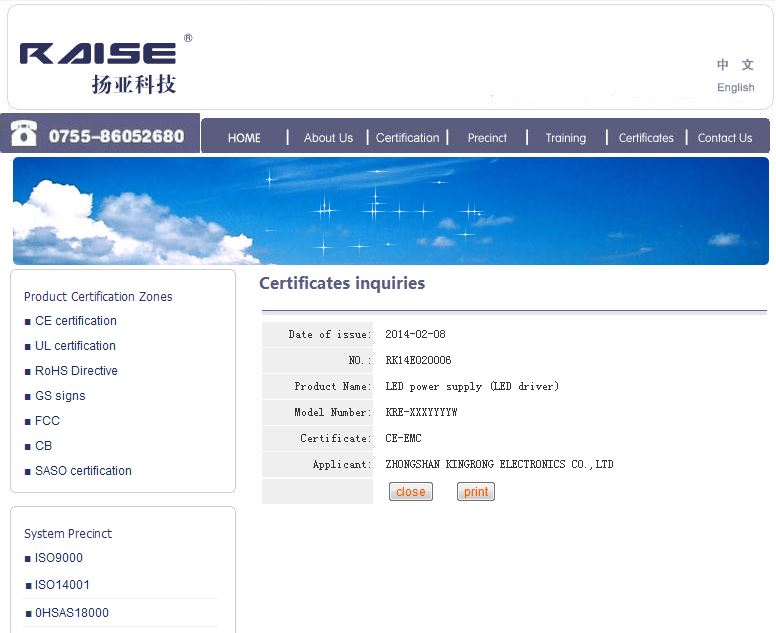Image resolution: width=776 pixels, height=633 pixels.
Task: Switch the site language to 中文
Action: 735,64
